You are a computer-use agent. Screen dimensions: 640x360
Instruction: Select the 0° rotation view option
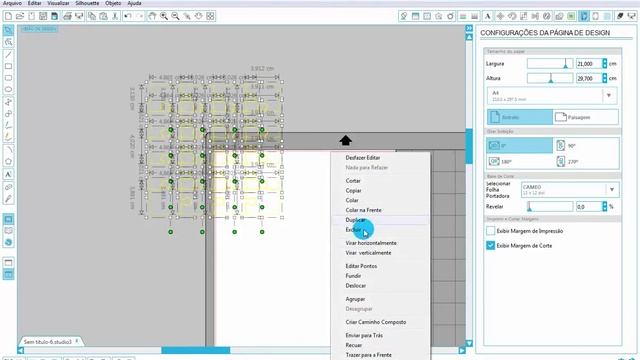[x=520, y=146]
